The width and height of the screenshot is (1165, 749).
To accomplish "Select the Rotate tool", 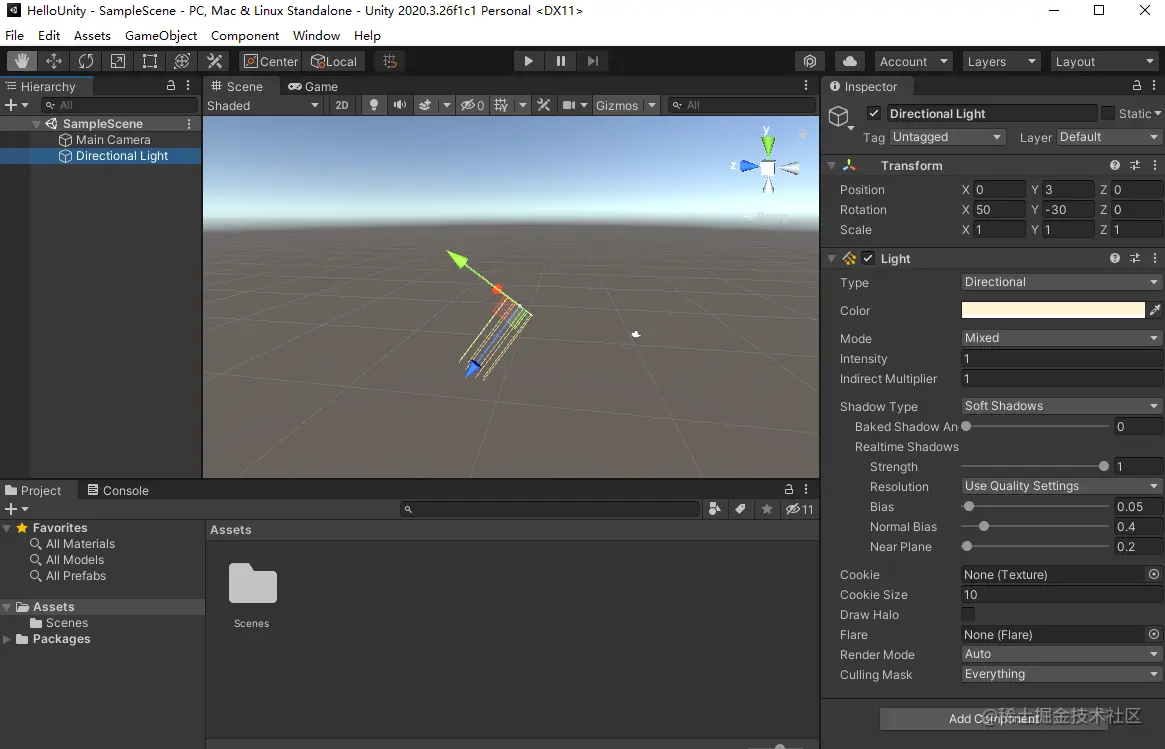I will point(85,61).
